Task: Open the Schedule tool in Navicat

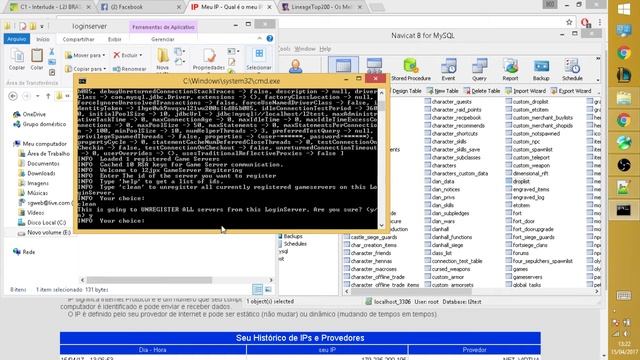Action: click(x=572, y=69)
